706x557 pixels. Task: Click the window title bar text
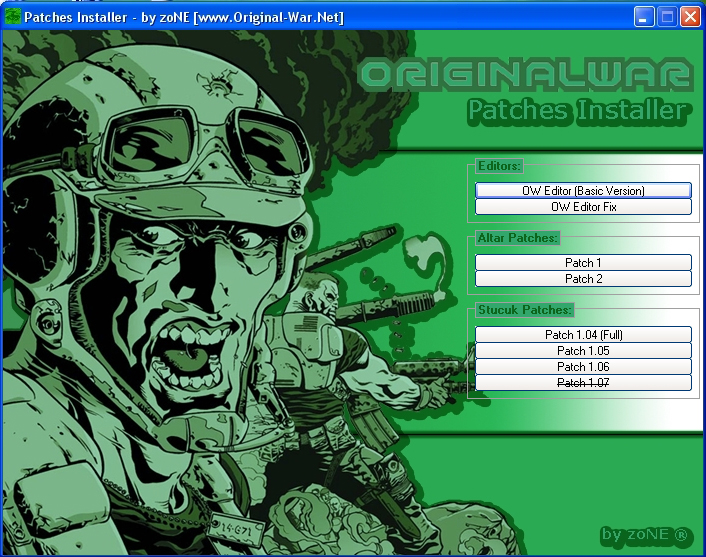(184, 18)
